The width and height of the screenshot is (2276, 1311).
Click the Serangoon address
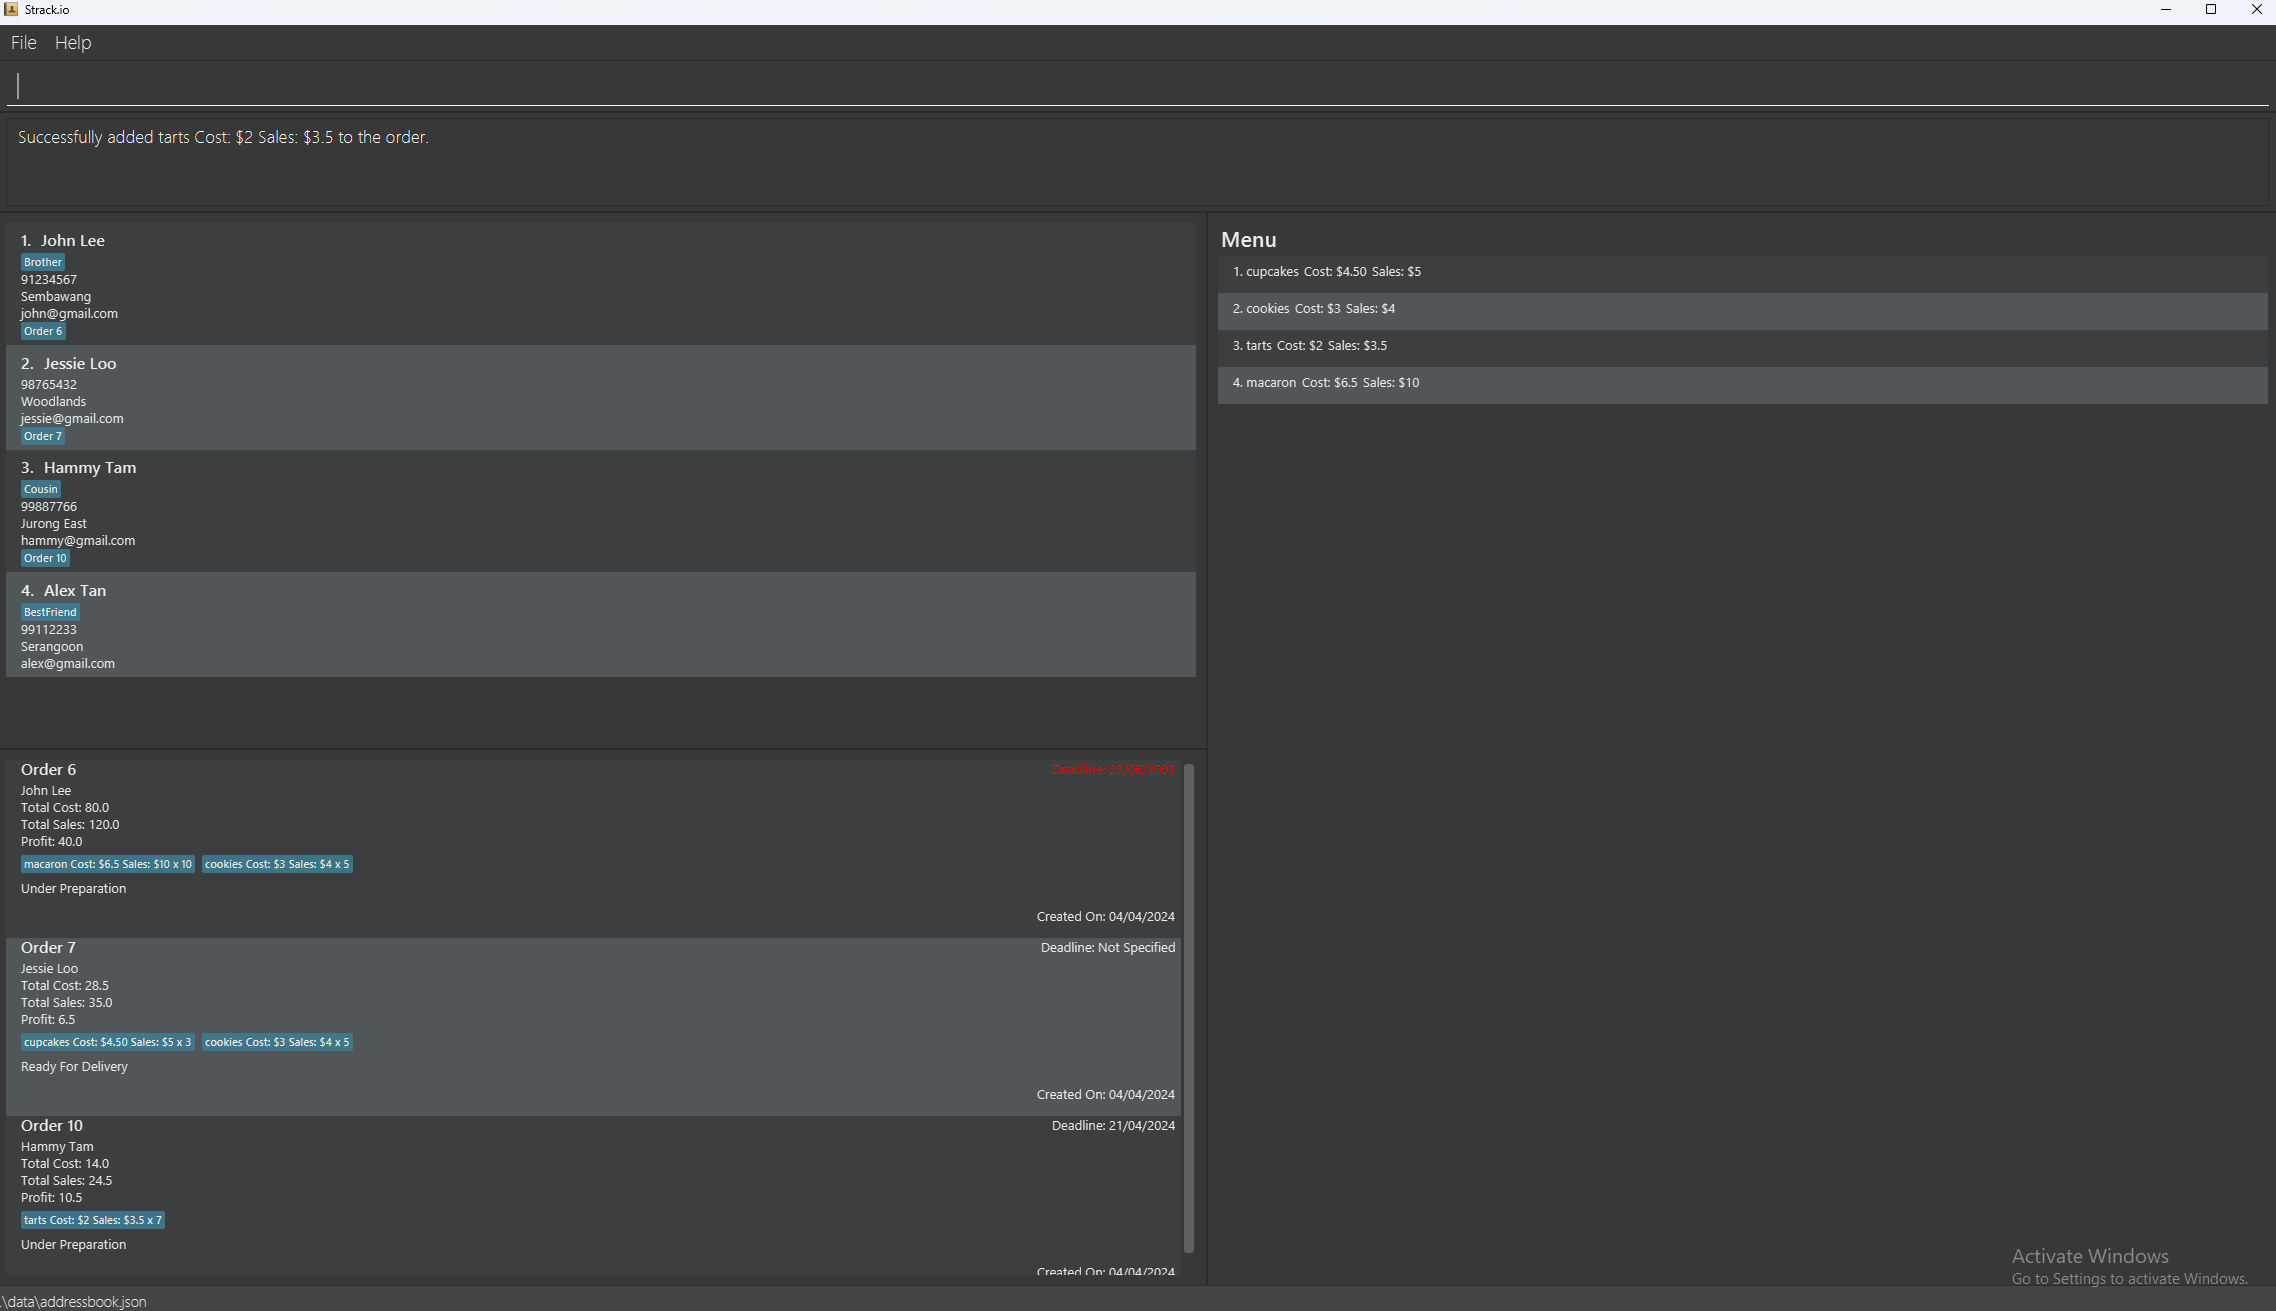[52, 647]
